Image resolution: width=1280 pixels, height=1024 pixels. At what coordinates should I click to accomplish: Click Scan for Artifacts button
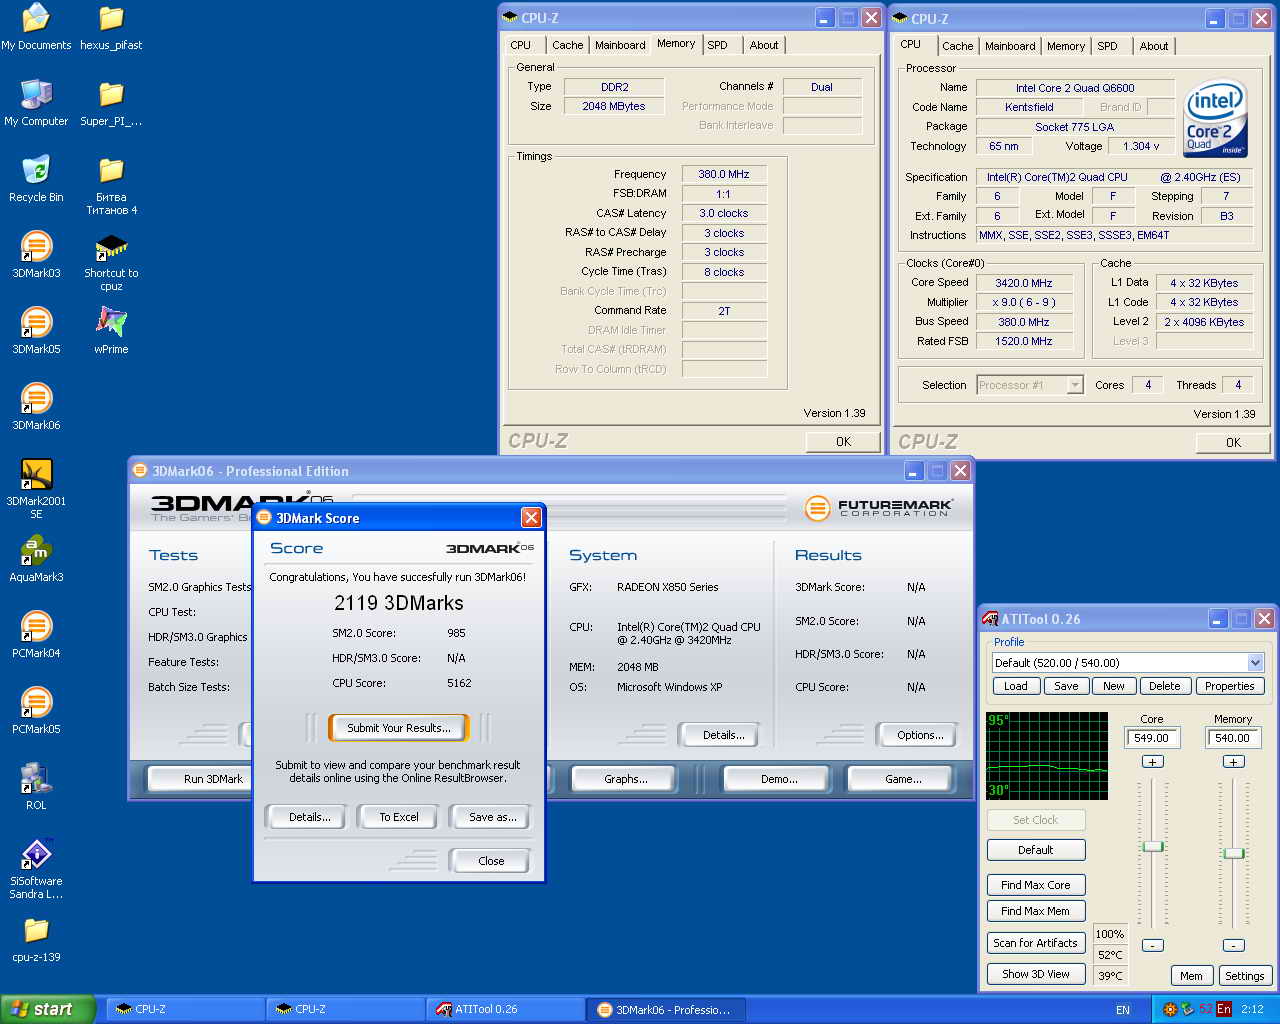pyautogui.click(x=1036, y=943)
